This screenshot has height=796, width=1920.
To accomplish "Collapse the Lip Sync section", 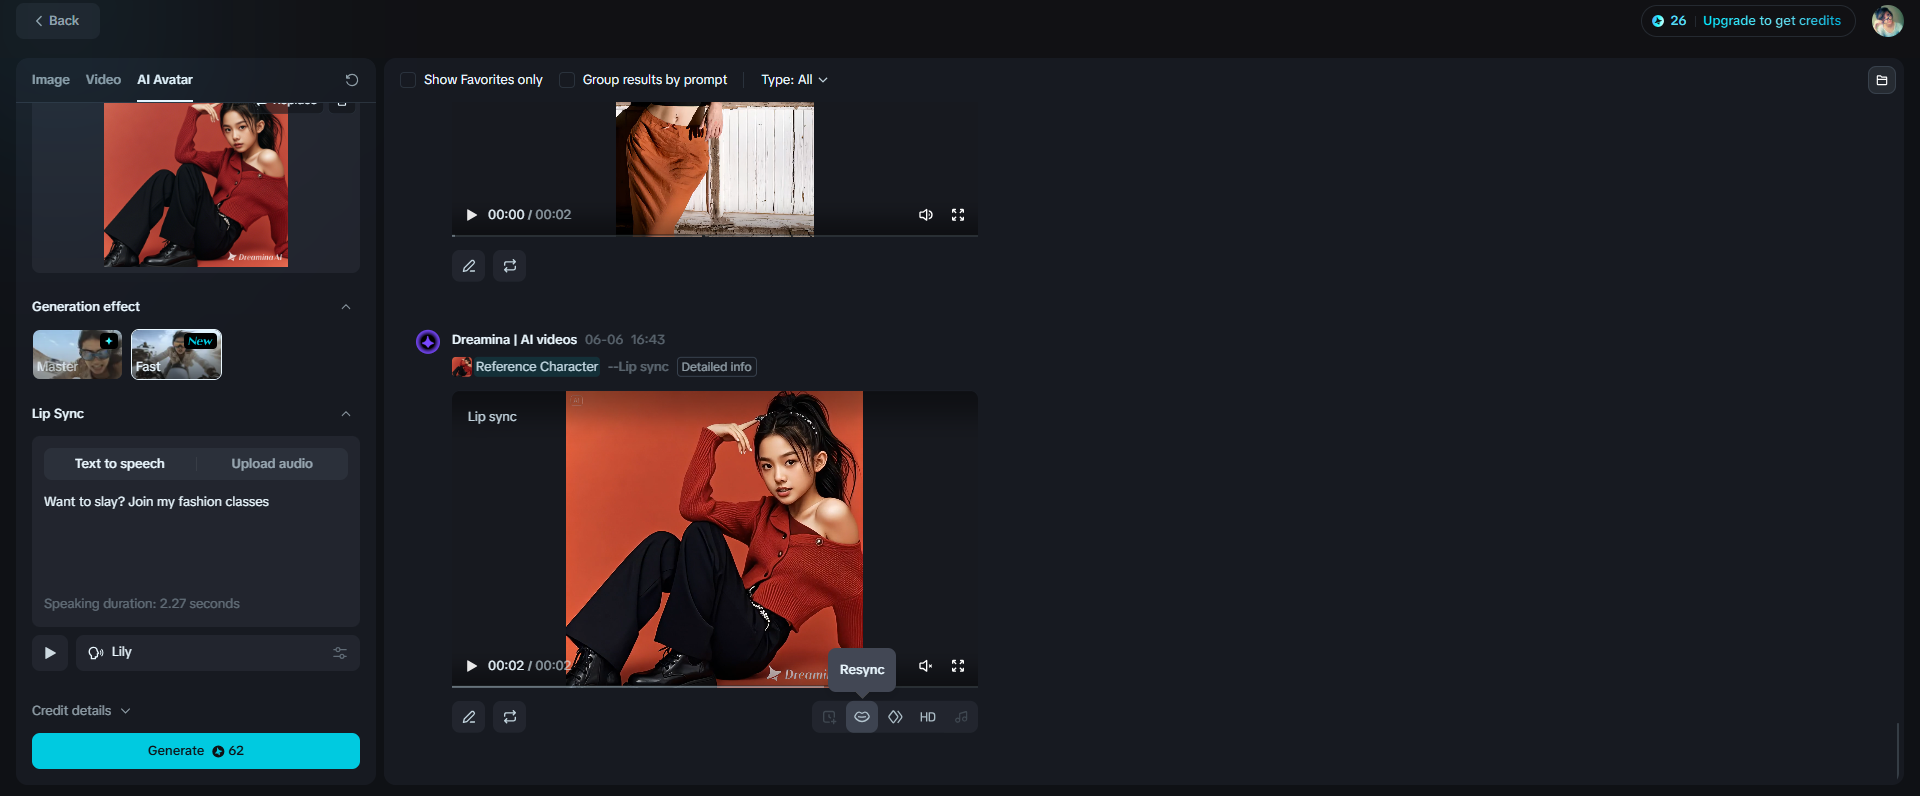I will coord(346,414).
